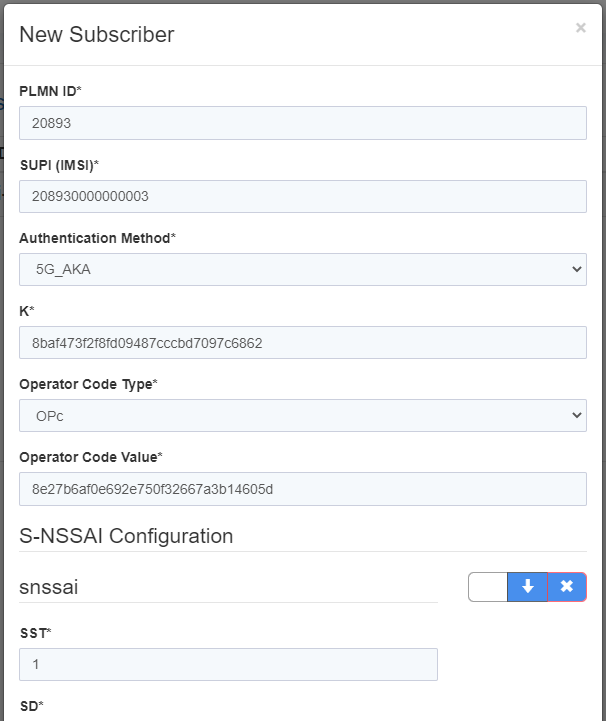Click the Operator Code Type label
Screen dimensions: 606x721
(x=88, y=384)
